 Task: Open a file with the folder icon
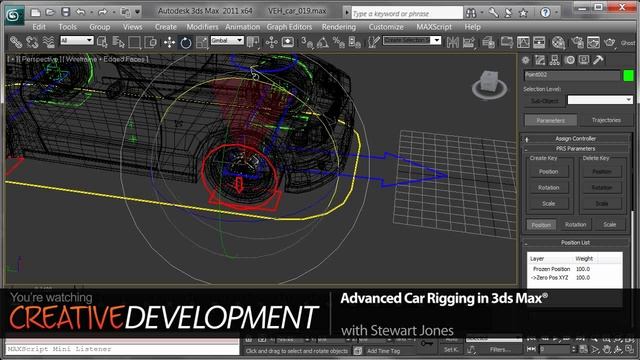(50, 12)
